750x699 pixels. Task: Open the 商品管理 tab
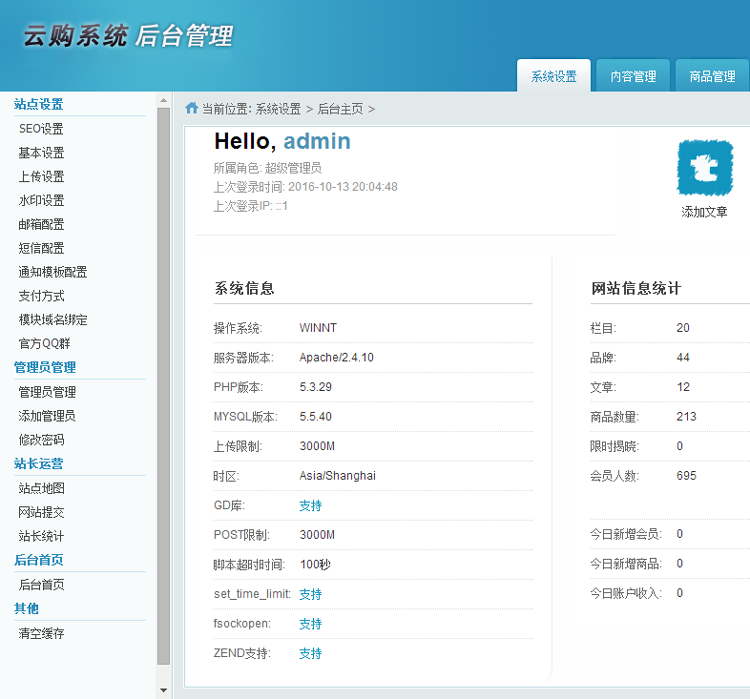(x=712, y=76)
